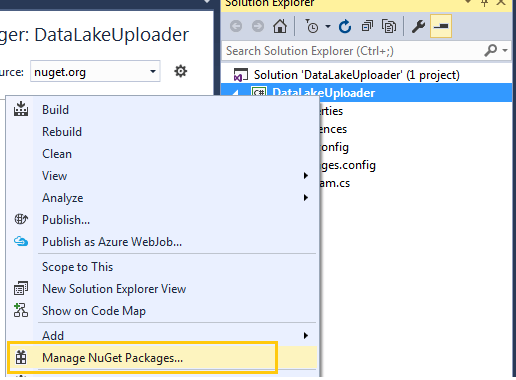Click the search magnifier icon

tap(491, 51)
